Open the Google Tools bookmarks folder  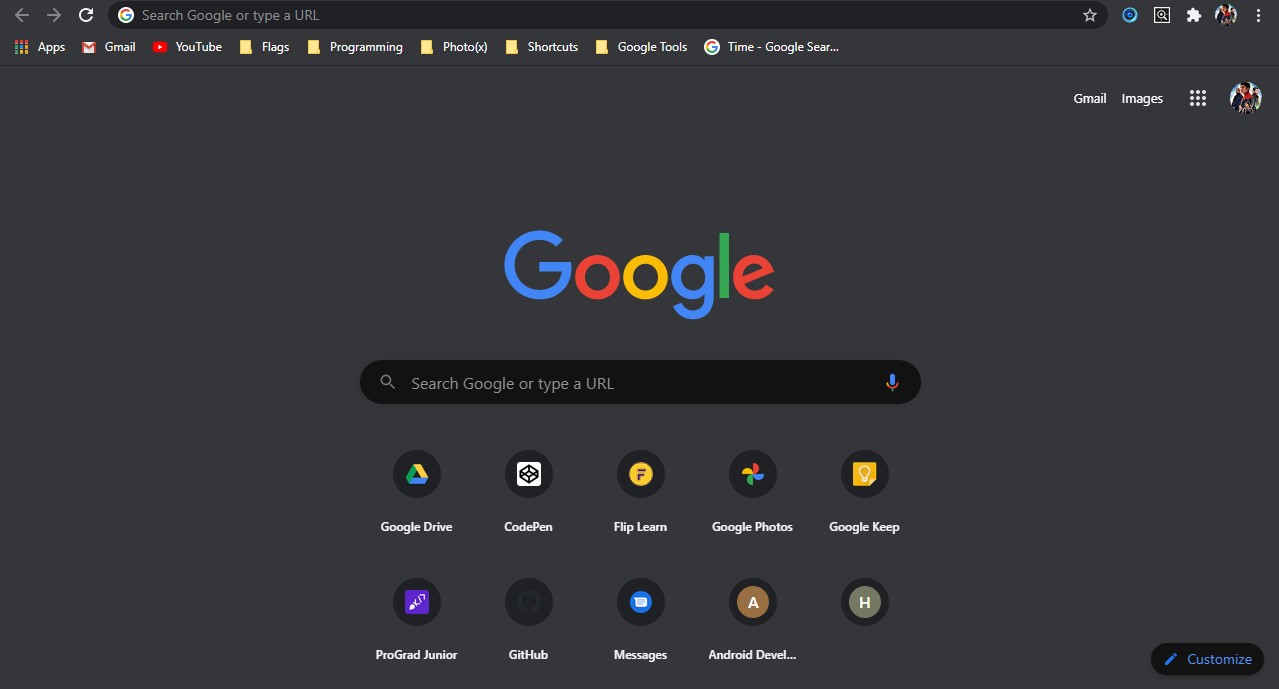(x=641, y=47)
